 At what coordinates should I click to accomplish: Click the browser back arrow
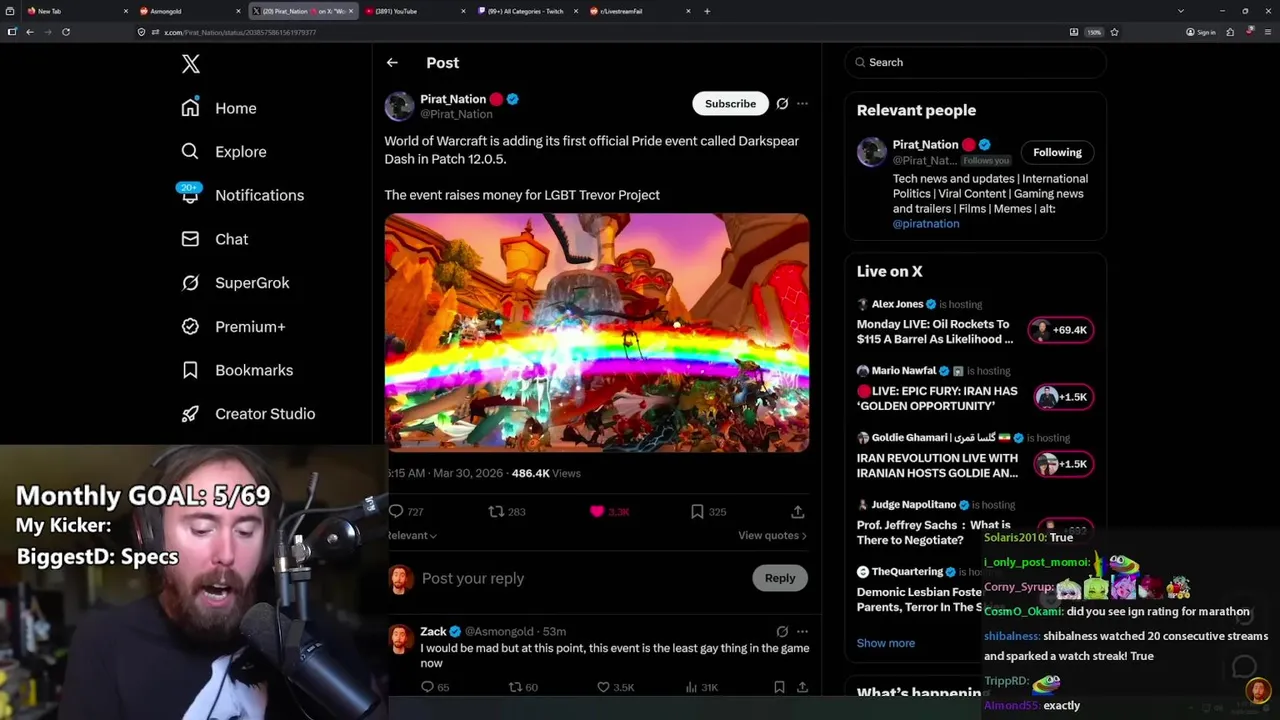click(30, 32)
